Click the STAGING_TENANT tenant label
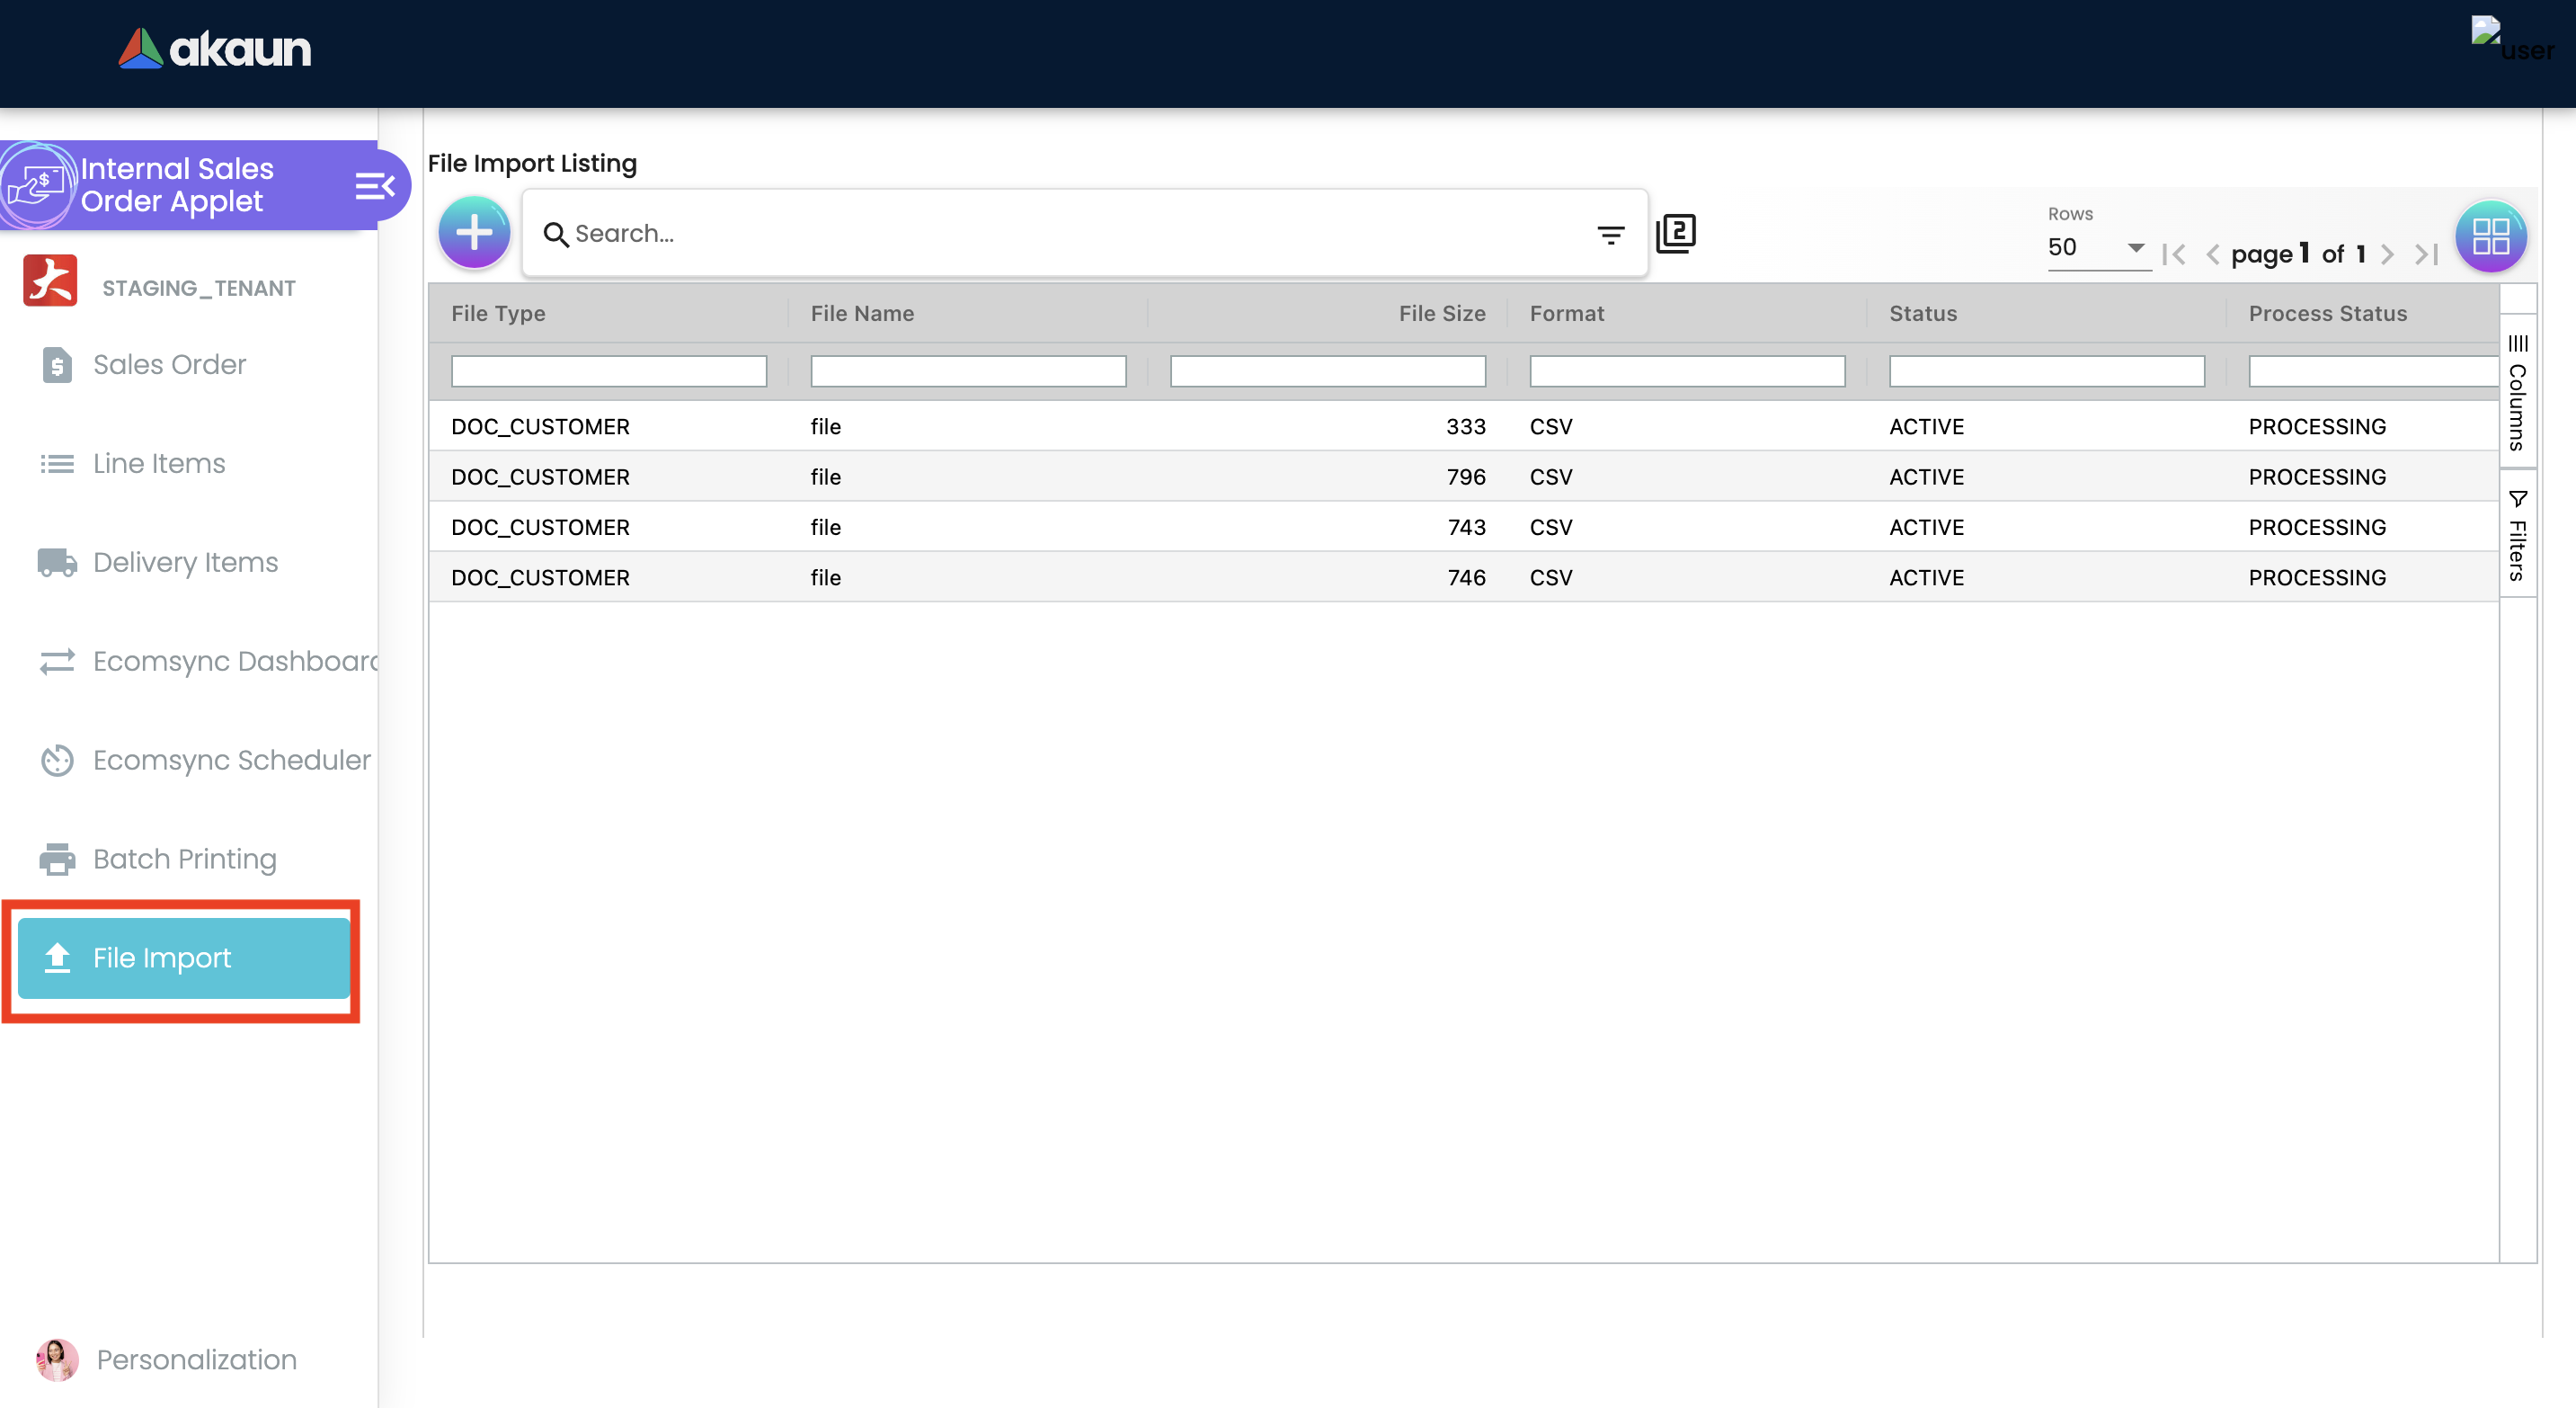The height and width of the screenshot is (1408, 2576). pos(198,288)
